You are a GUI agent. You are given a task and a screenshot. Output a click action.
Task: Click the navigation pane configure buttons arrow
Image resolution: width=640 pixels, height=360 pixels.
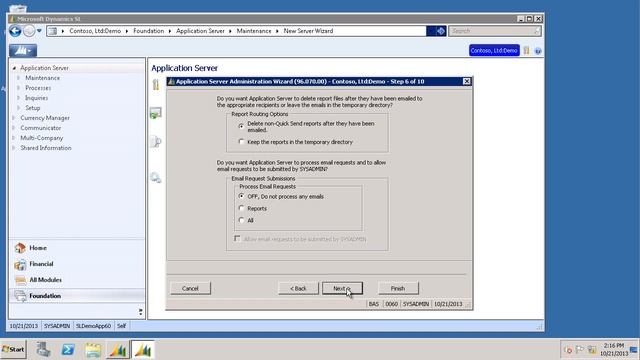click(x=140, y=312)
